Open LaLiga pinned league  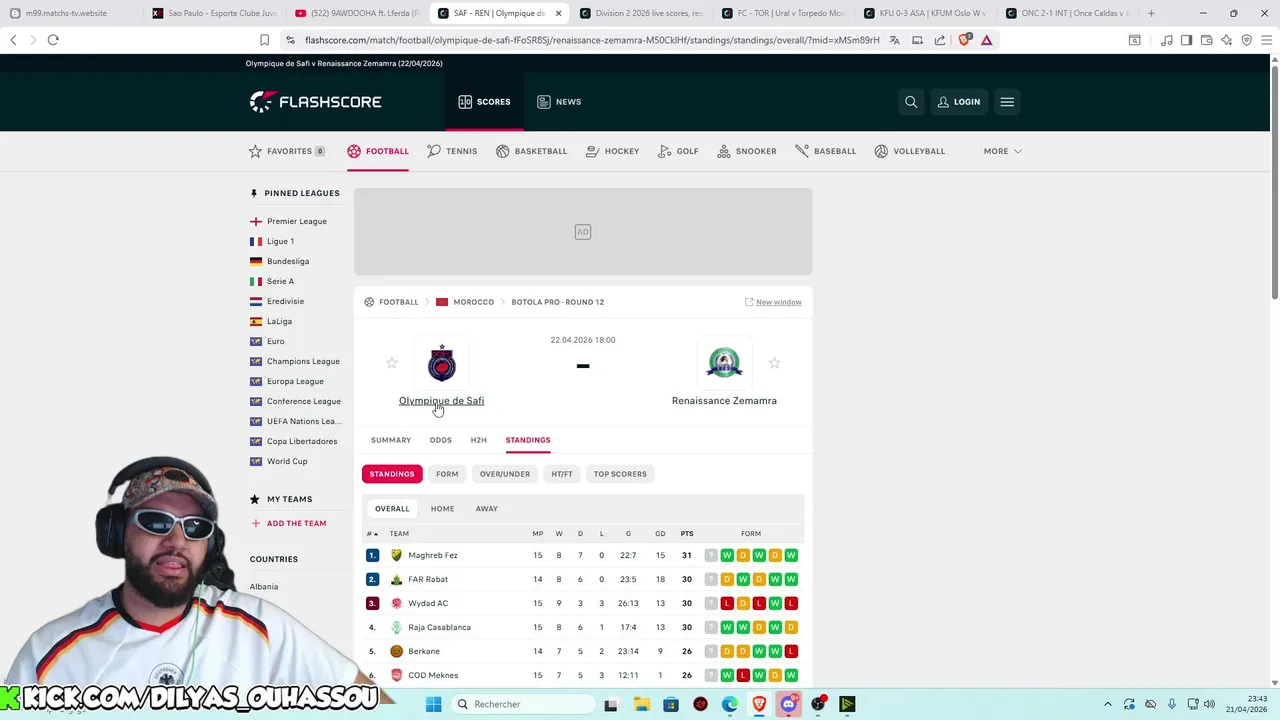279,321
